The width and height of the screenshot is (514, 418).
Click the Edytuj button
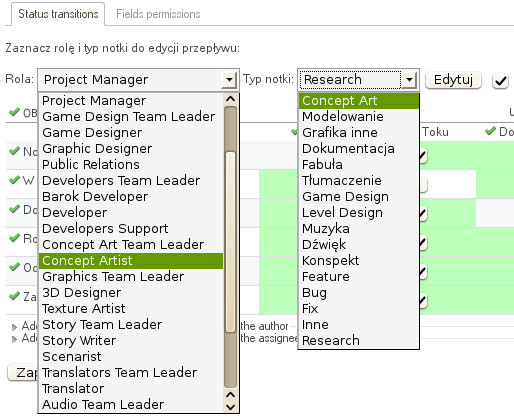453,80
